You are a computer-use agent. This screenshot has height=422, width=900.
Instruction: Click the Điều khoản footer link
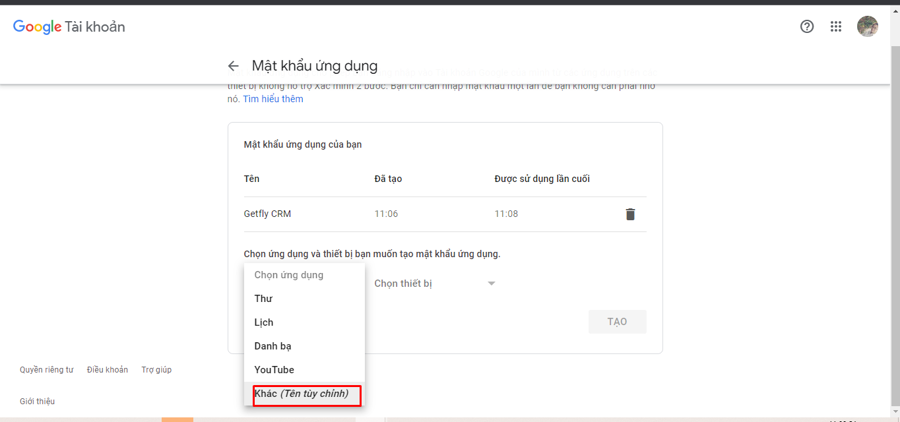[107, 370]
